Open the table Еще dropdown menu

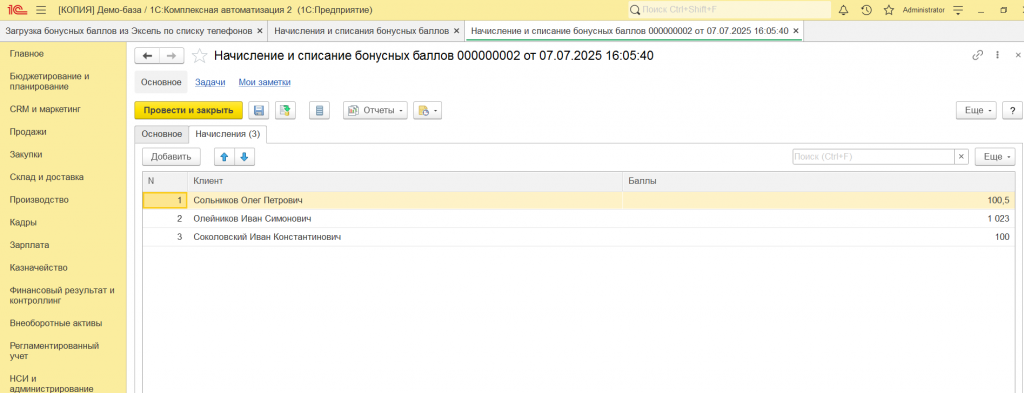(995, 157)
